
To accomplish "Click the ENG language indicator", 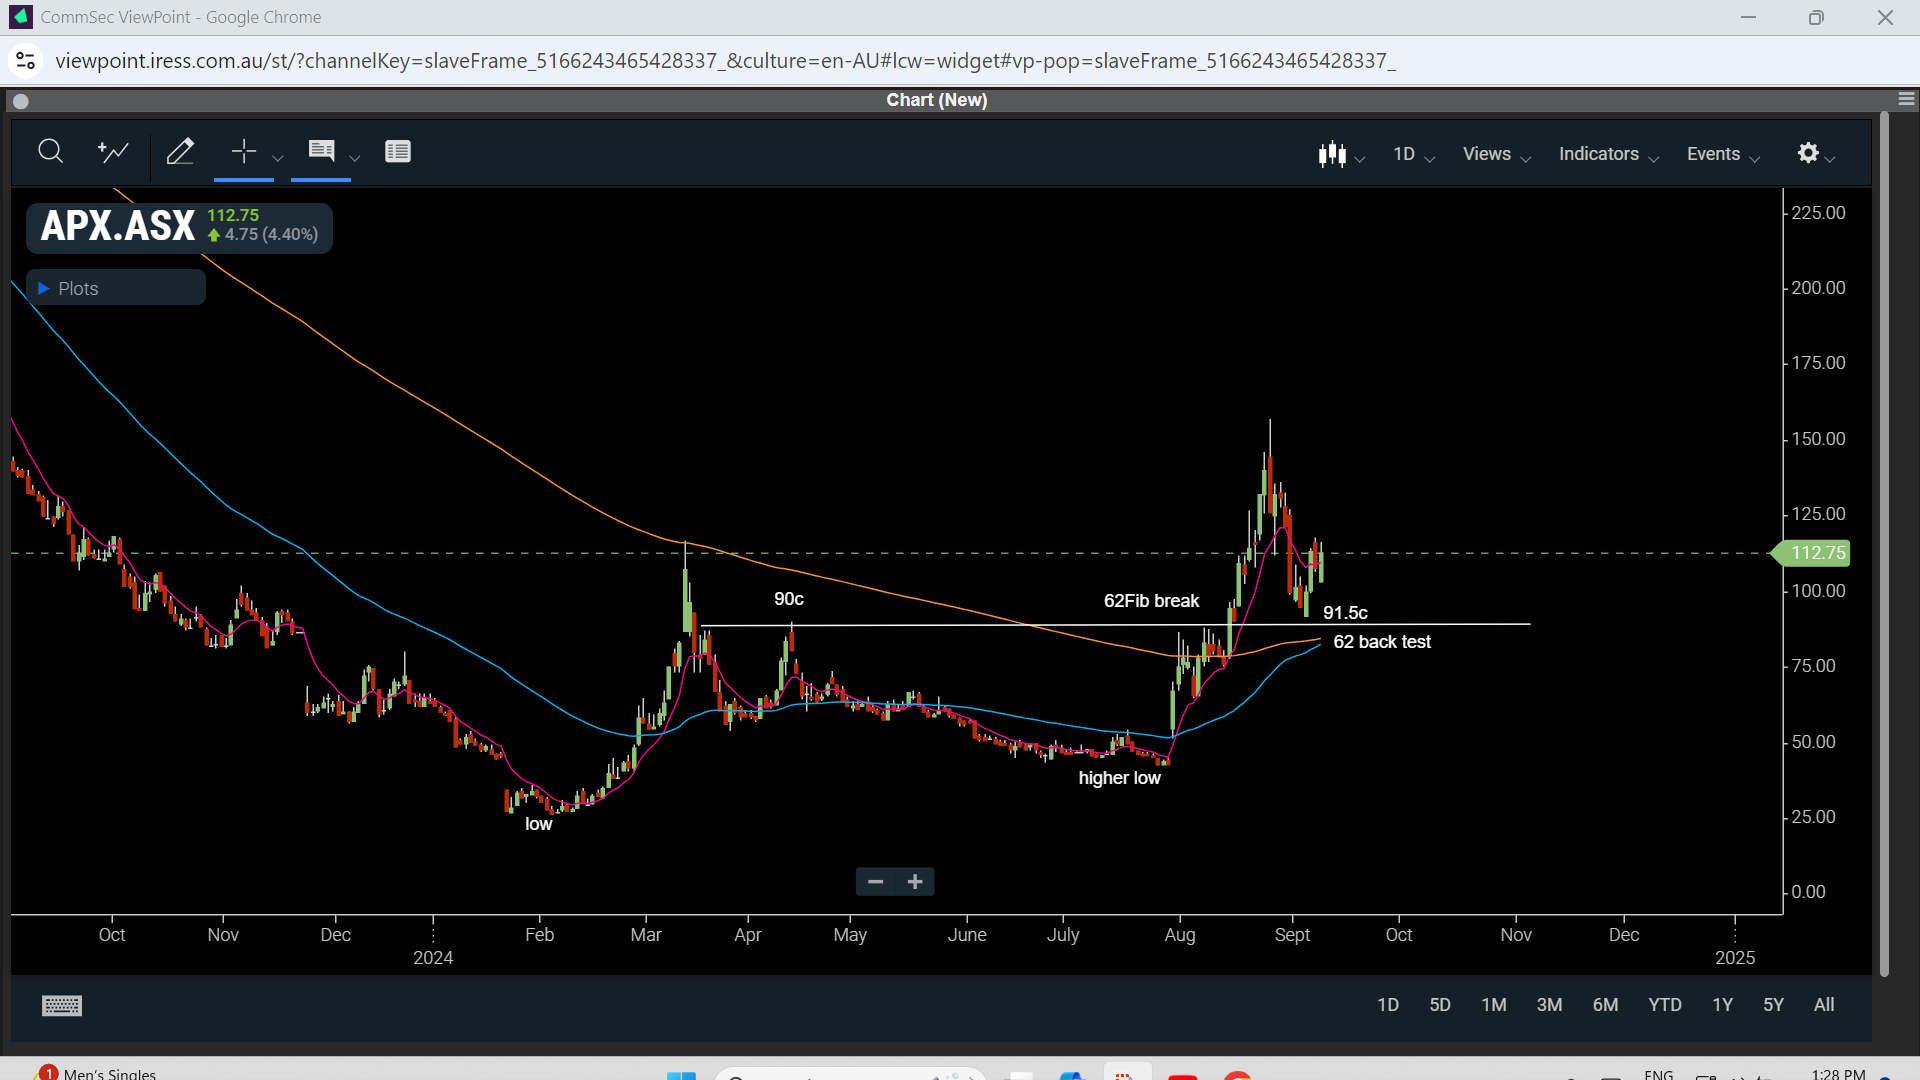I will (x=1658, y=1074).
